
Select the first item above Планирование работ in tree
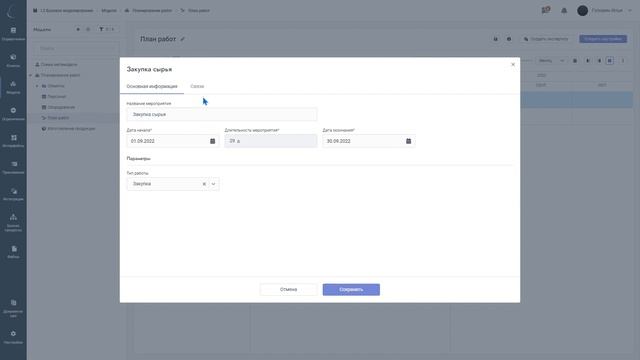(x=59, y=64)
